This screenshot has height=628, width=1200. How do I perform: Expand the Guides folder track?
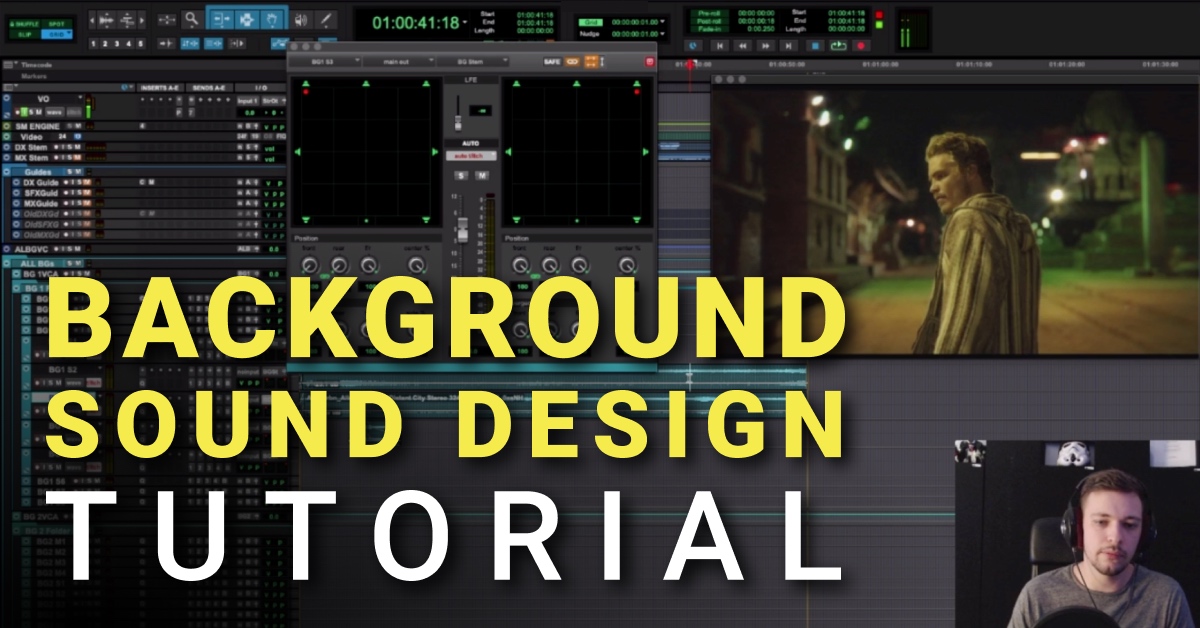pos(7,171)
